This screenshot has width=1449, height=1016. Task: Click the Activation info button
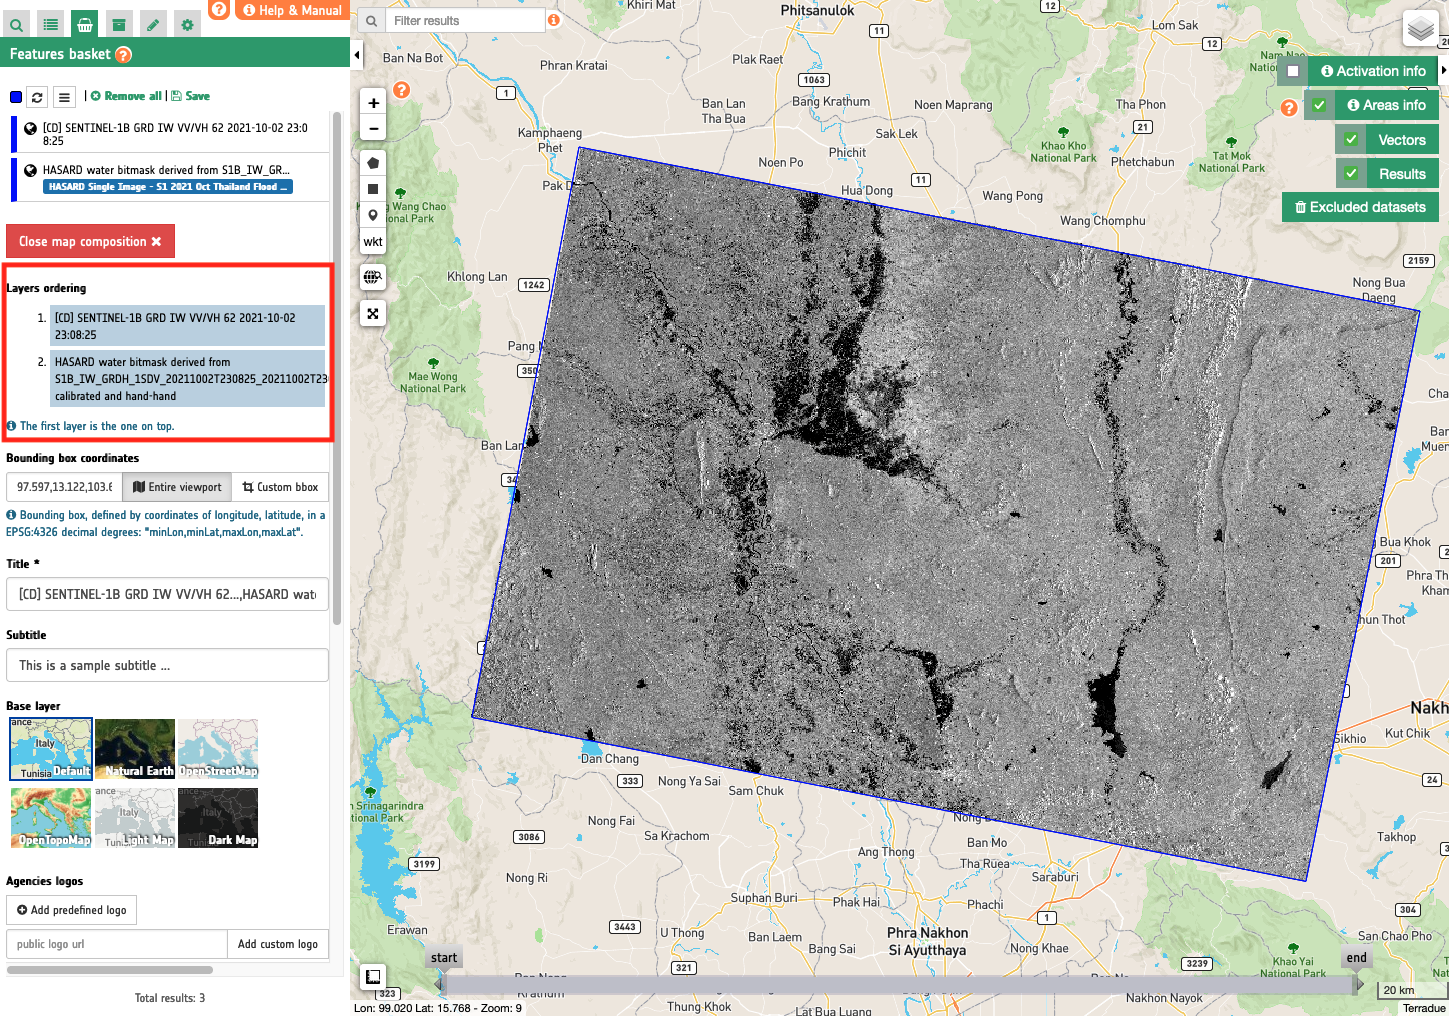coord(1373,71)
